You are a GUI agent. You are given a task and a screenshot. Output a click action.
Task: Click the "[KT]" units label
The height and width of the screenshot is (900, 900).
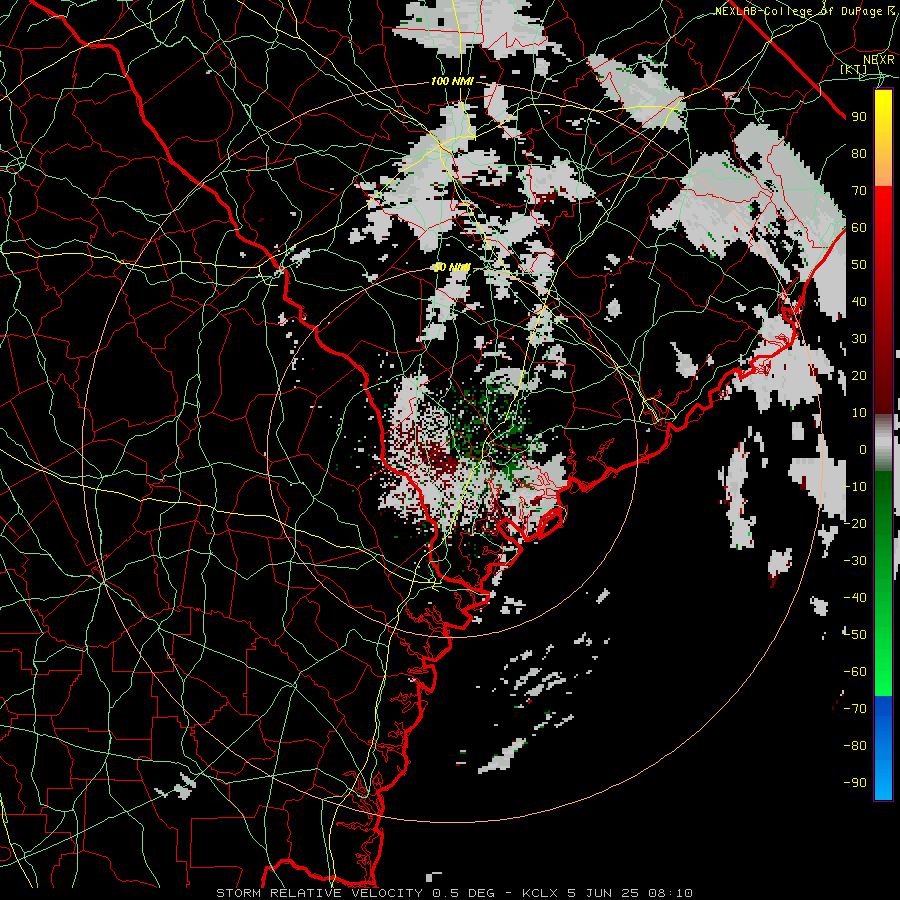(x=854, y=69)
